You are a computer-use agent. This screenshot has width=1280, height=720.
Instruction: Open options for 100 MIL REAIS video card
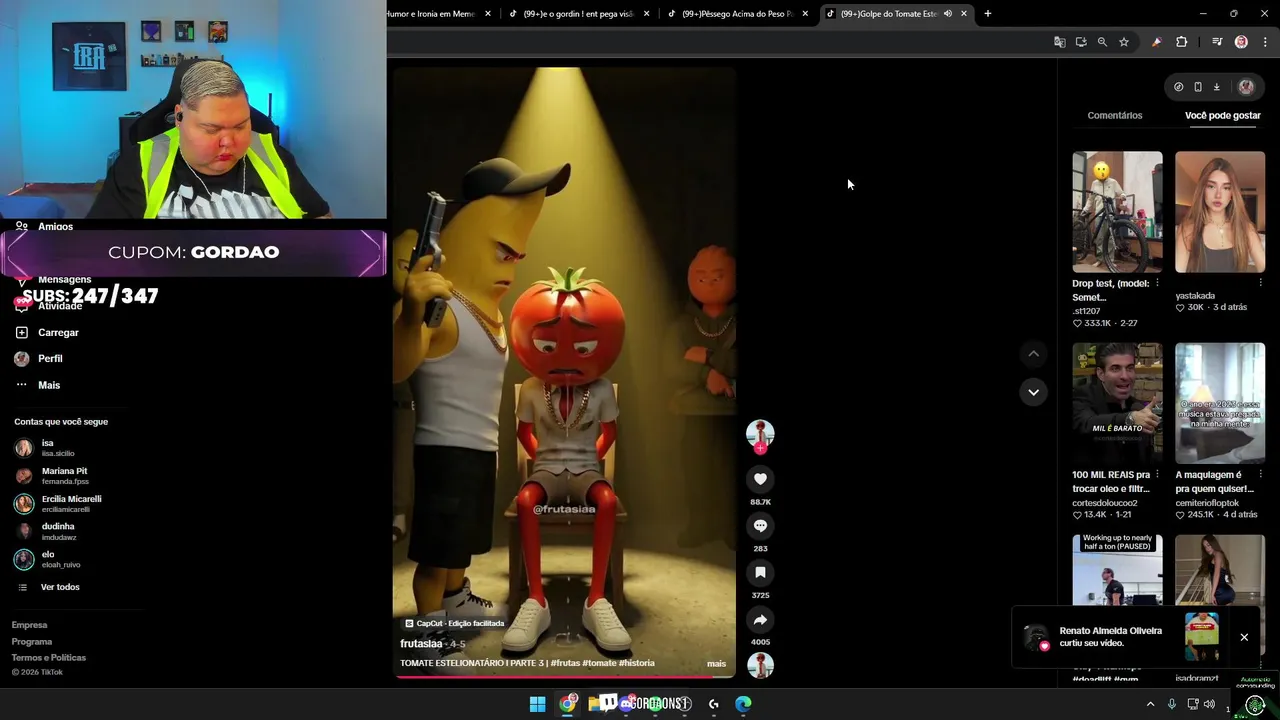1157,475
